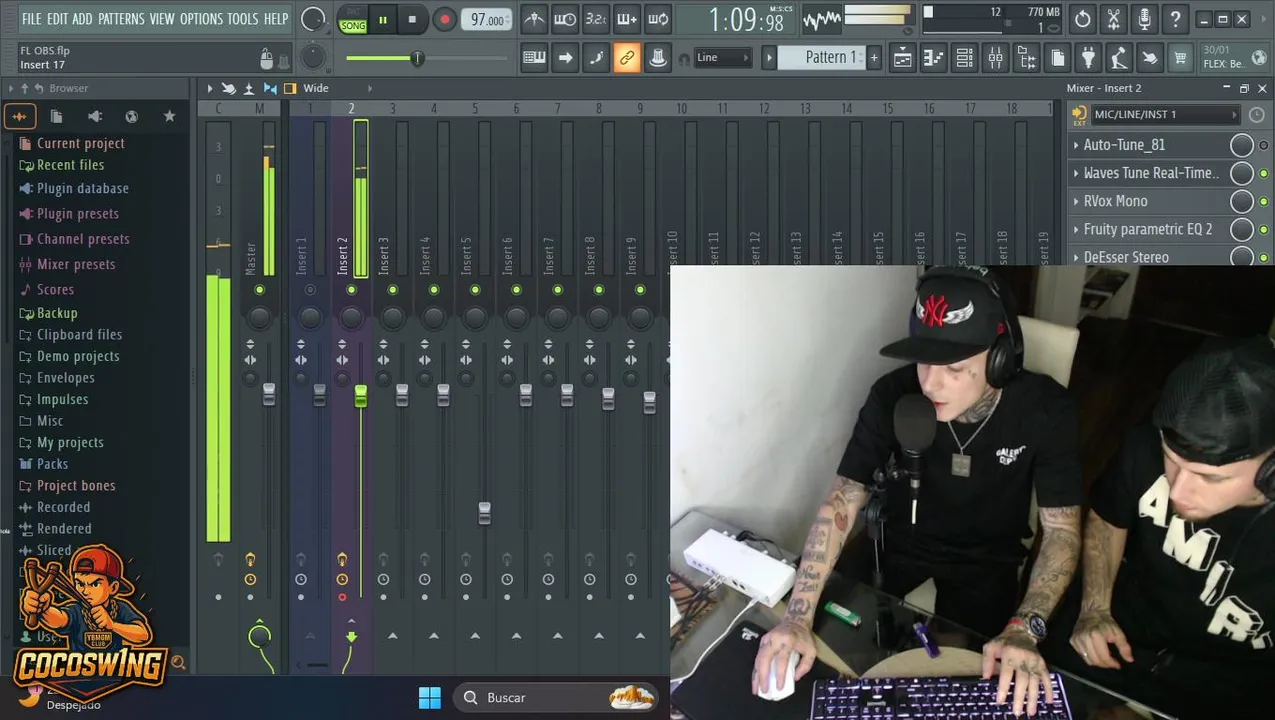Image resolution: width=1275 pixels, height=720 pixels.
Task: Mute Insert 9 track green light
Action: [x=640, y=290]
